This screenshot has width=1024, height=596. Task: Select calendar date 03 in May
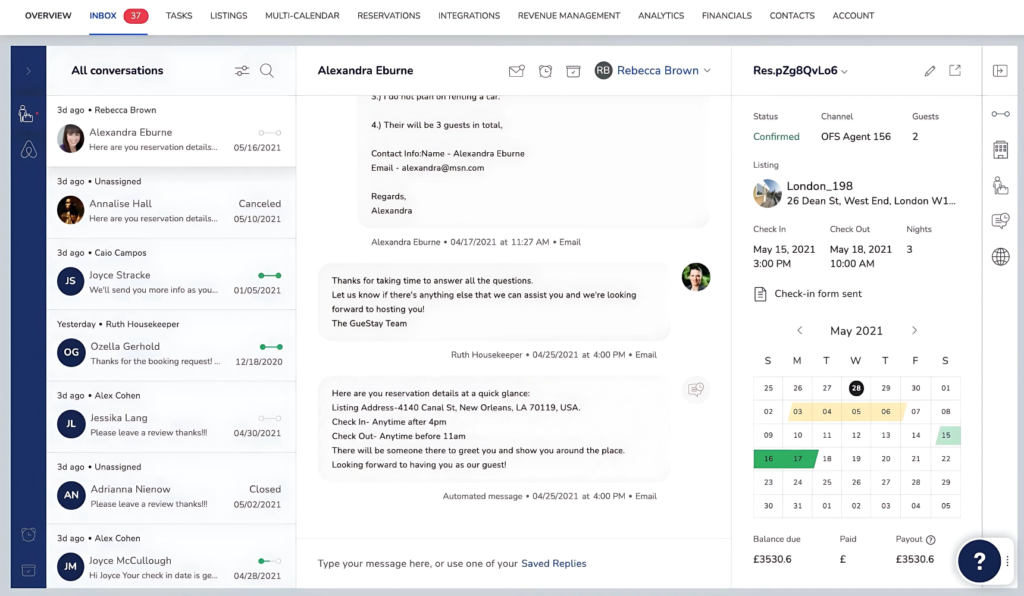[x=797, y=411]
